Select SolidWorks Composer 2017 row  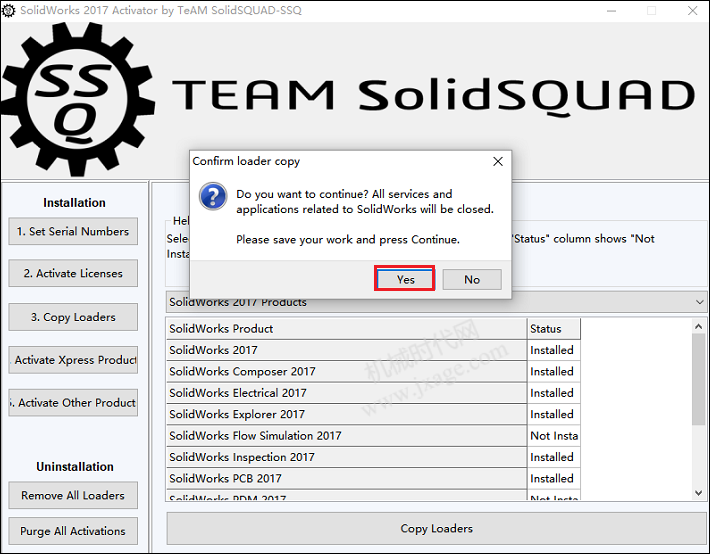tap(346, 371)
